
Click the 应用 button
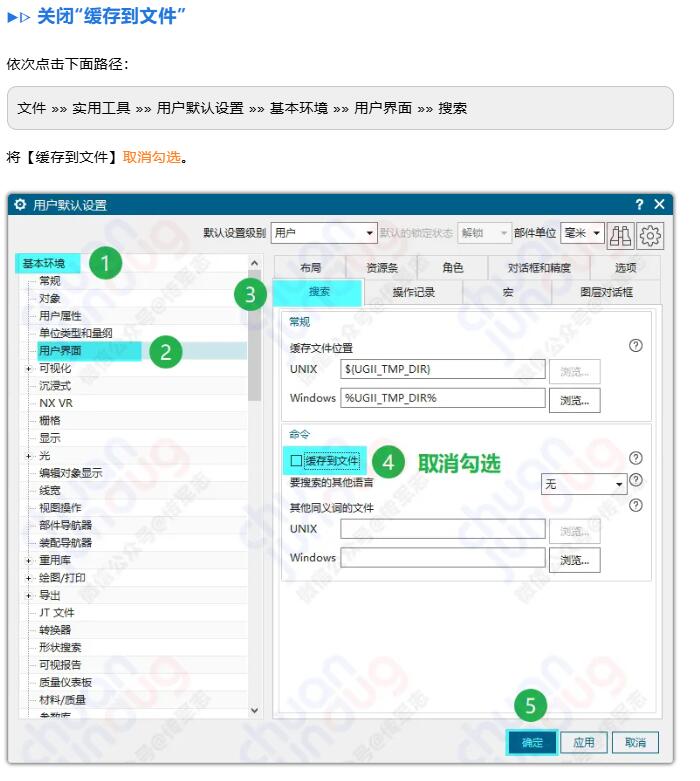[584, 742]
